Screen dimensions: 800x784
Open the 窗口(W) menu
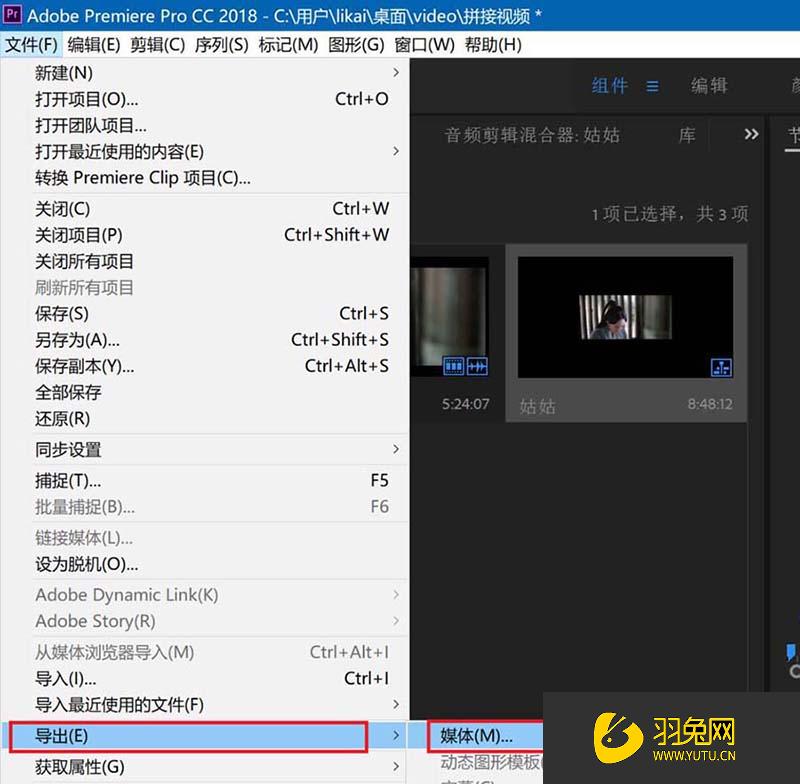[x=424, y=45]
